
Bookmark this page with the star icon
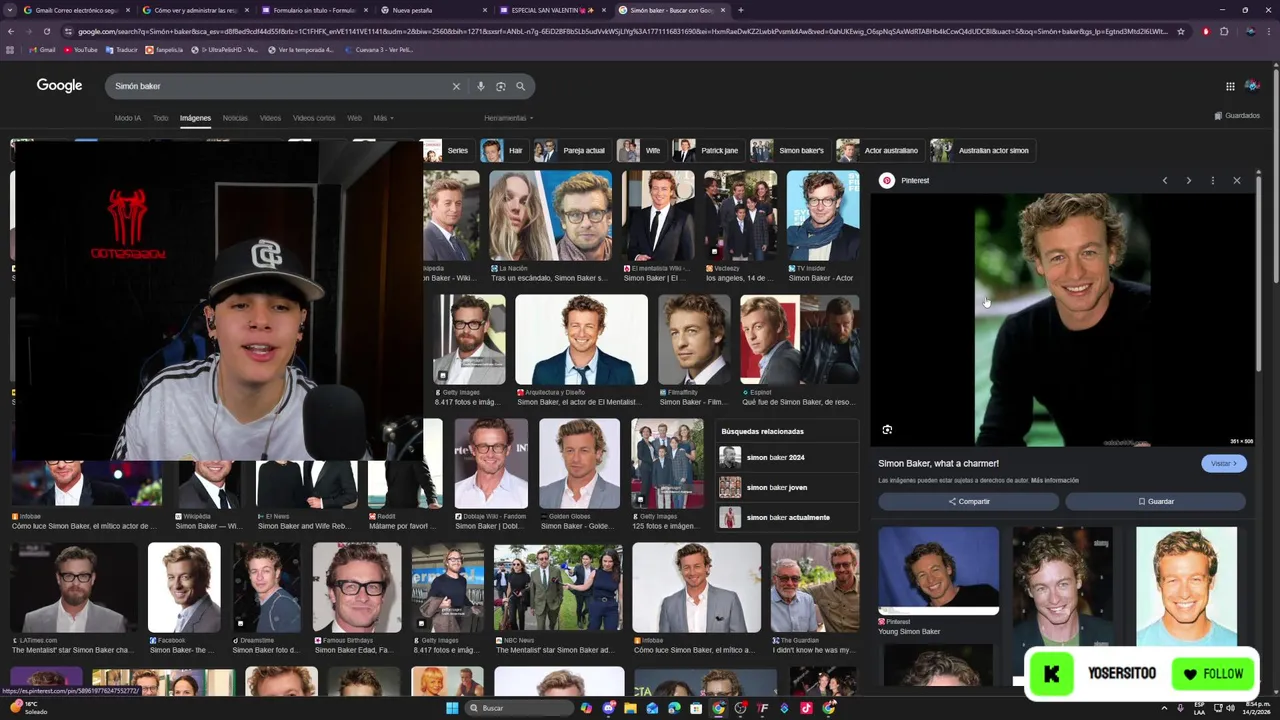pyautogui.click(x=1181, y=31)
